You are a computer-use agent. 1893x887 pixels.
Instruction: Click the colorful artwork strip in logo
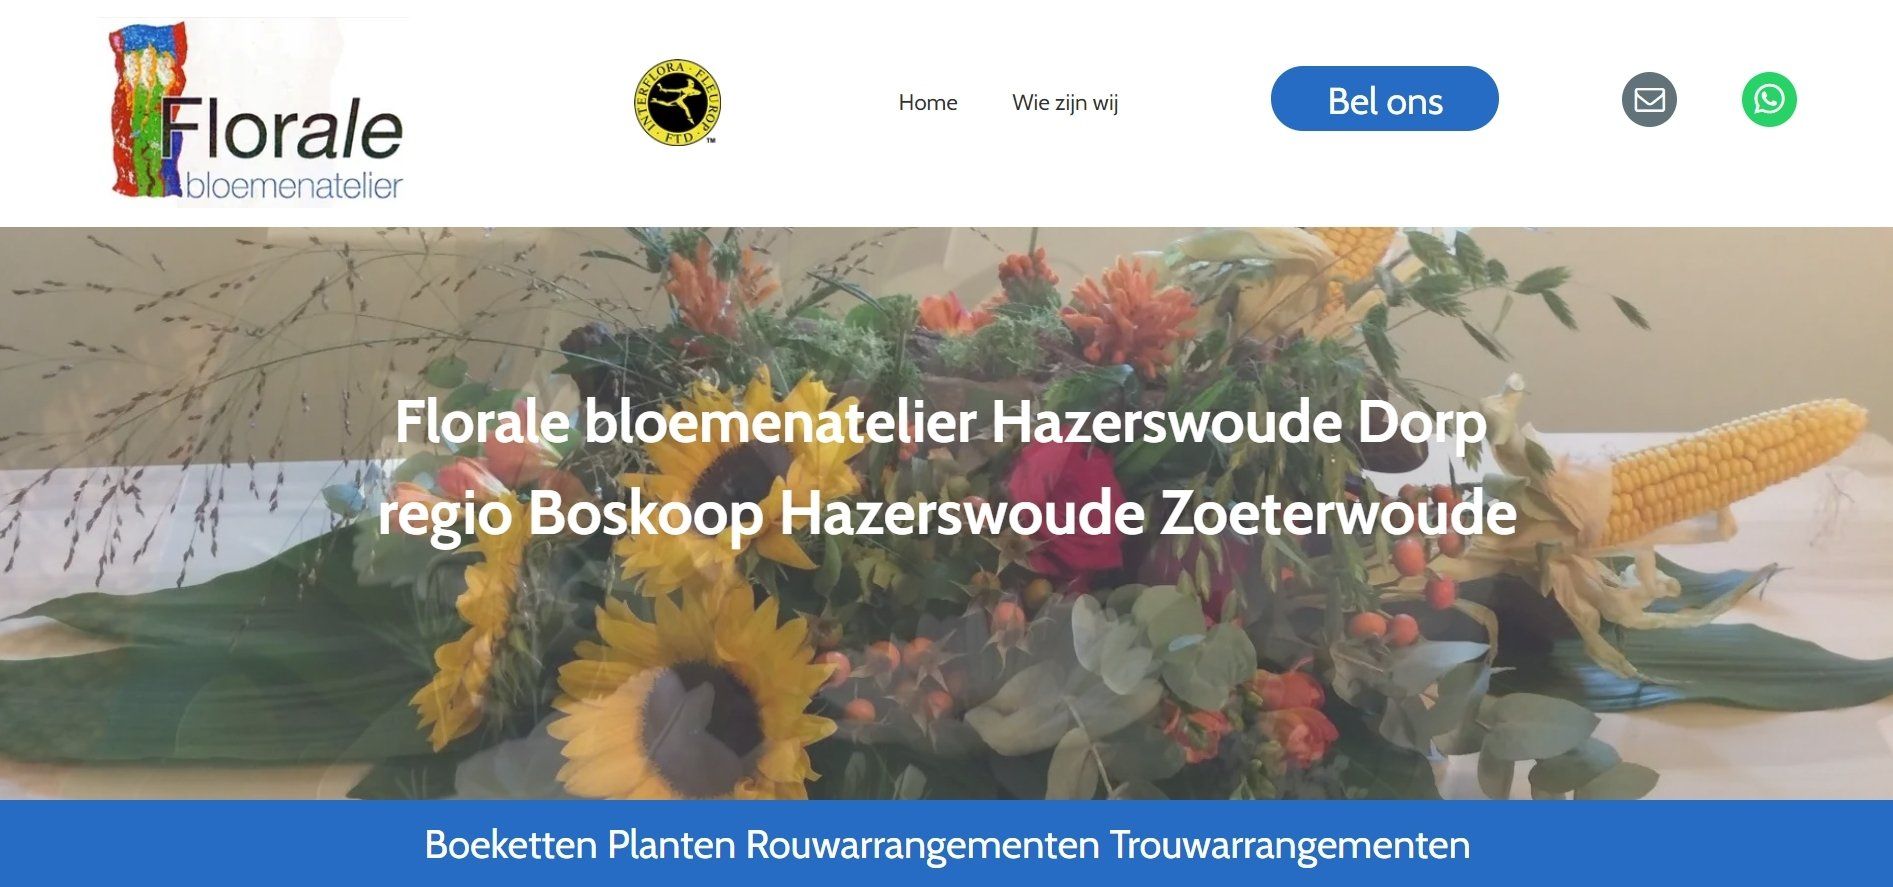[148, 110]
